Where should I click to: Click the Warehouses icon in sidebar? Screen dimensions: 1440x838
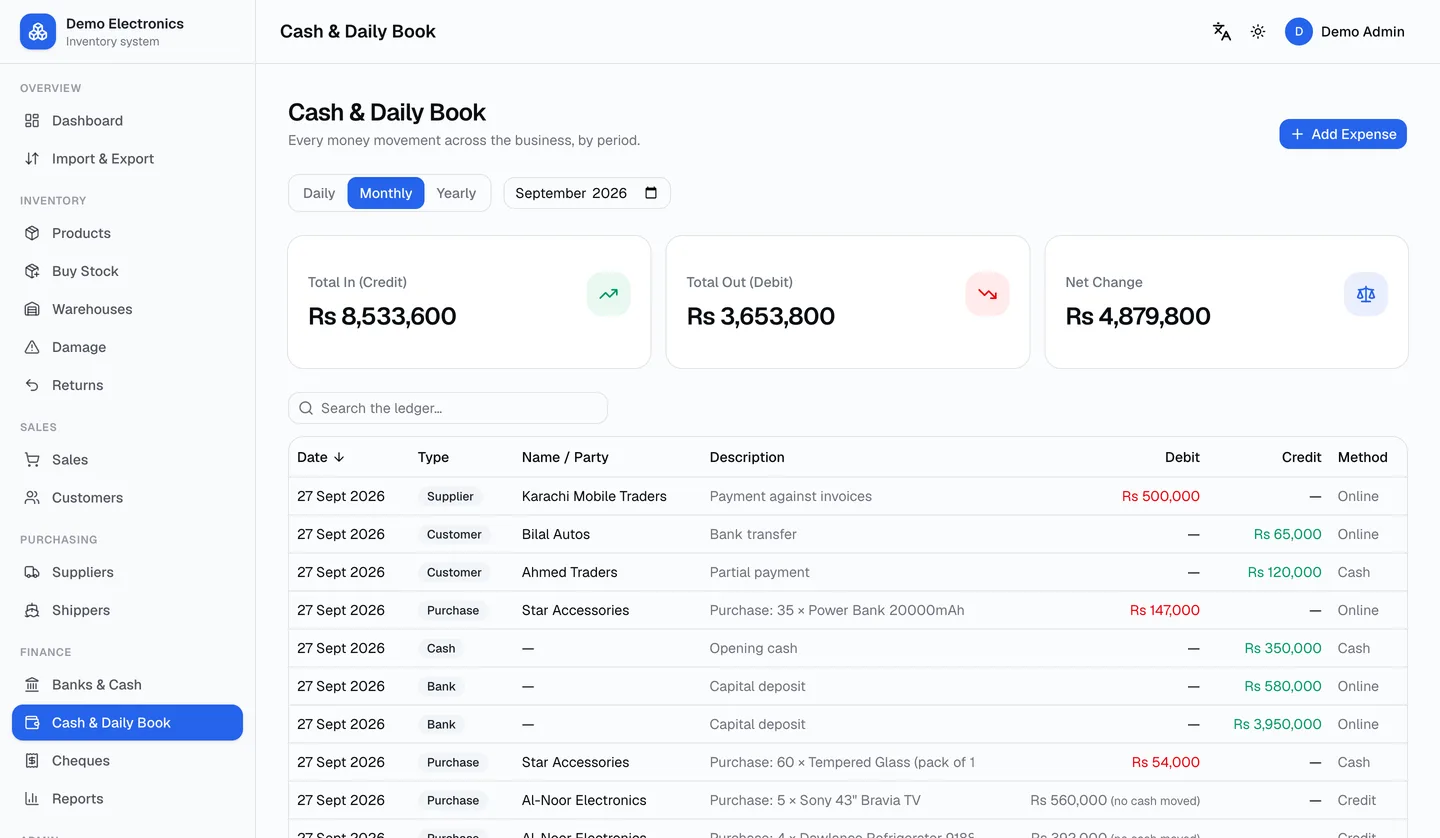pyautogui.click(x=32, y=309)
